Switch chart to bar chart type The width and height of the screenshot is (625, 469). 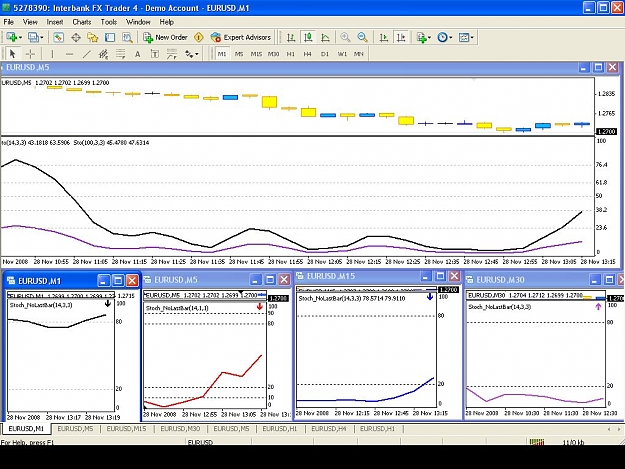click(291, 37)
